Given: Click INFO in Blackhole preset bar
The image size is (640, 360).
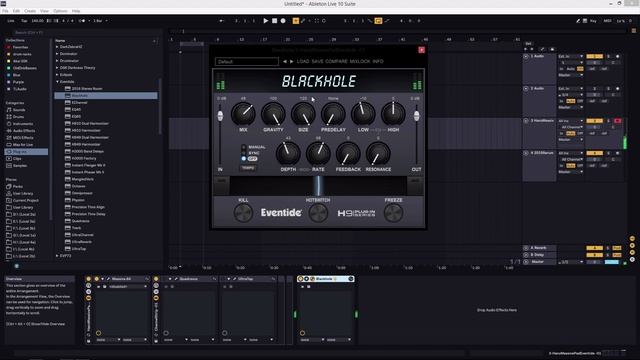Looking at the screenshot, I should pos(378,62).
